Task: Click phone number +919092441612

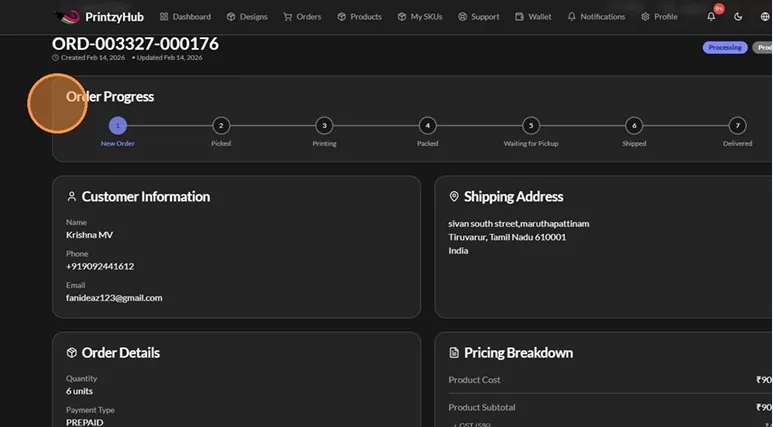Action: [100, 266]
